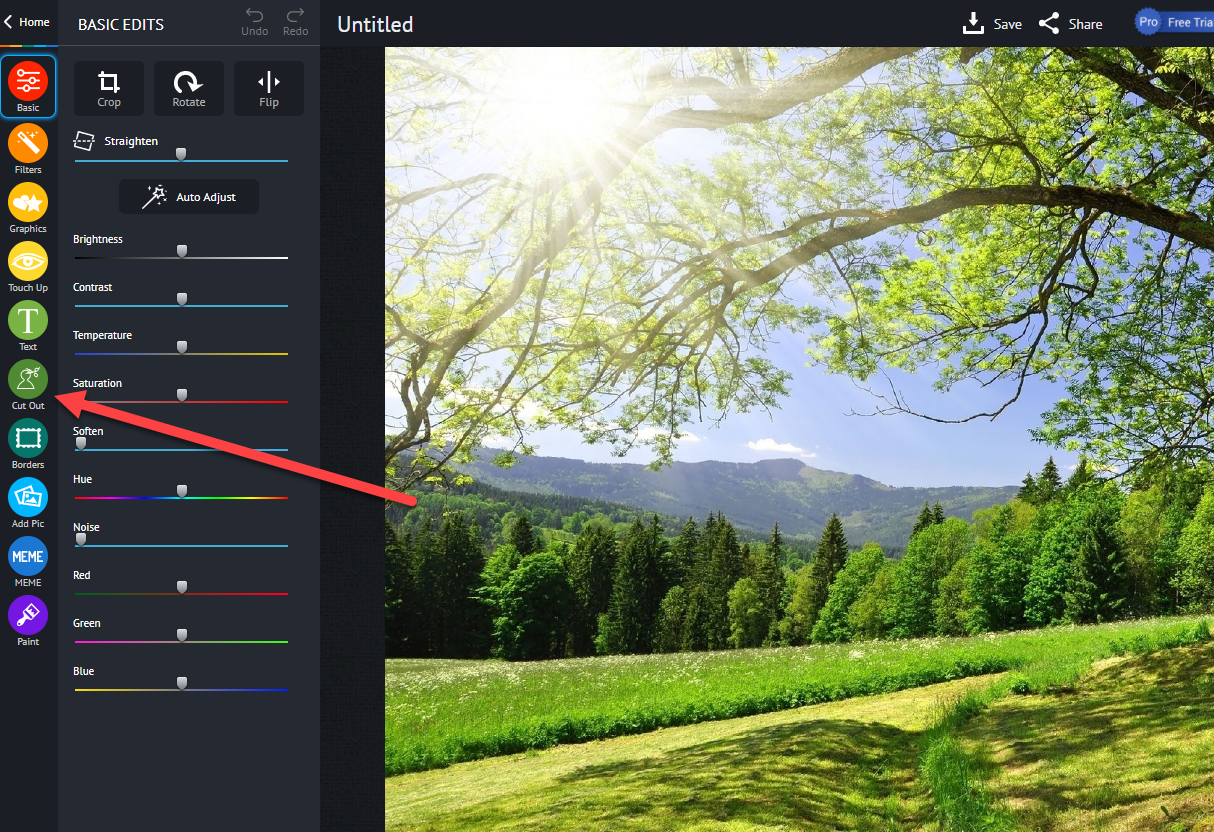Click the Flip button
The width and height of the screenshot is (1214, 832).
pos(269,89)
